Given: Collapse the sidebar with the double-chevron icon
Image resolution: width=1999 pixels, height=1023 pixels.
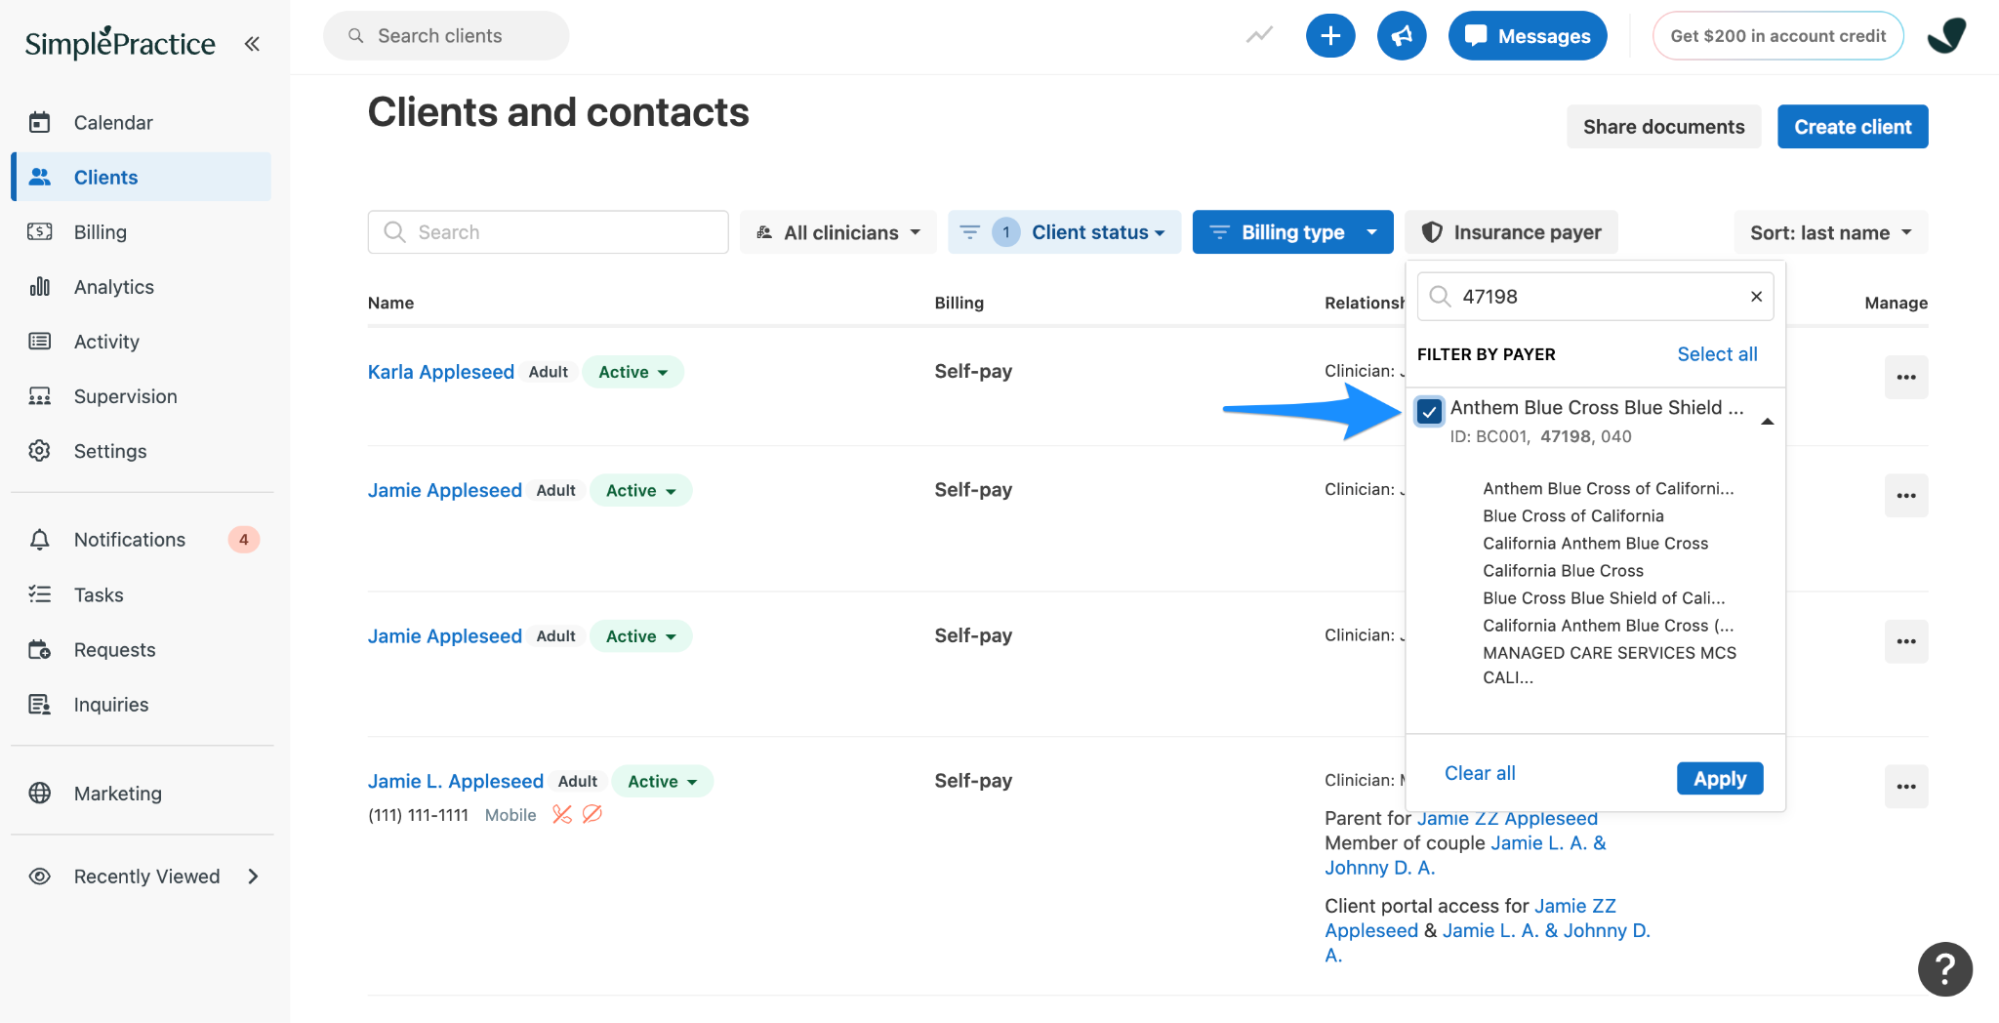Looking at the screenshot, I should click(x=252, y=43).
